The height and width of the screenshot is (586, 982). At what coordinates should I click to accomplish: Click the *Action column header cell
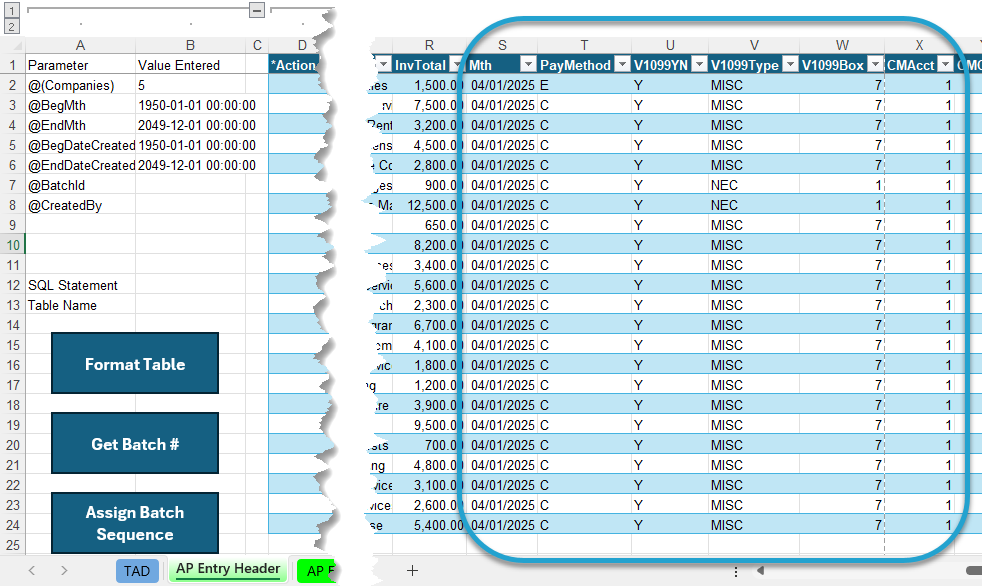[294, 65]
